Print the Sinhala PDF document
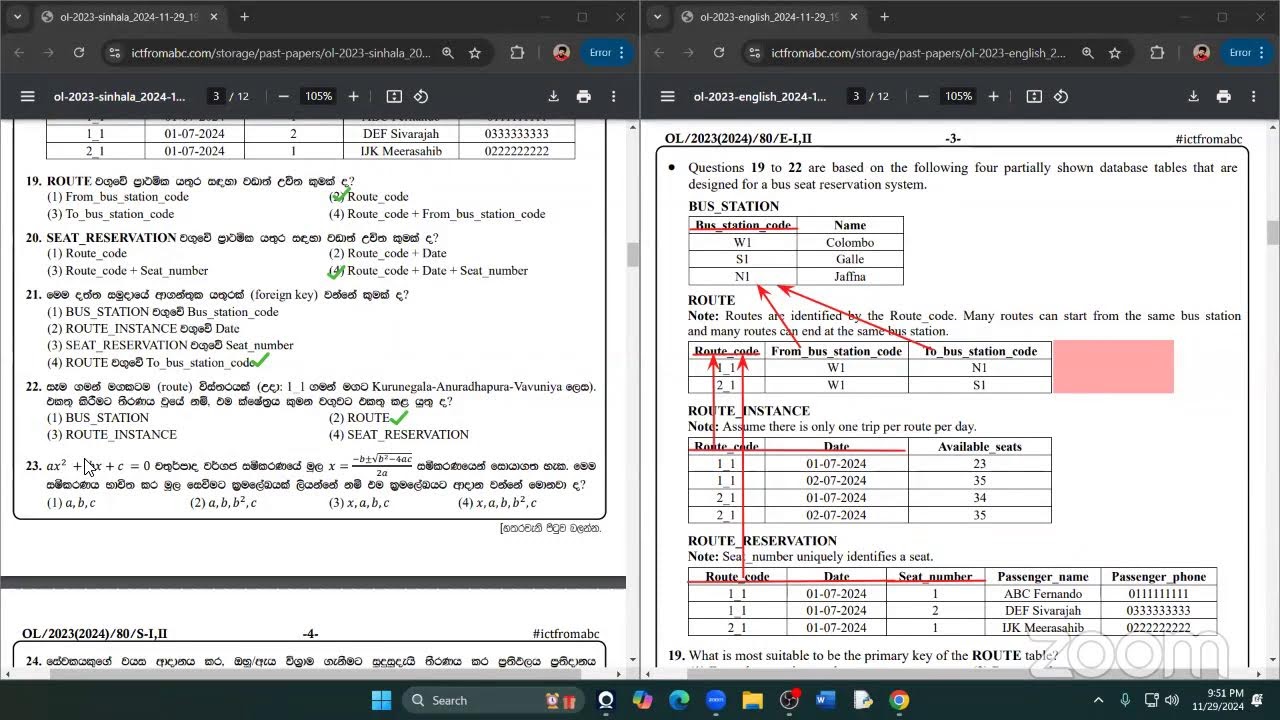1280x720 pixels. click(584, 96)
